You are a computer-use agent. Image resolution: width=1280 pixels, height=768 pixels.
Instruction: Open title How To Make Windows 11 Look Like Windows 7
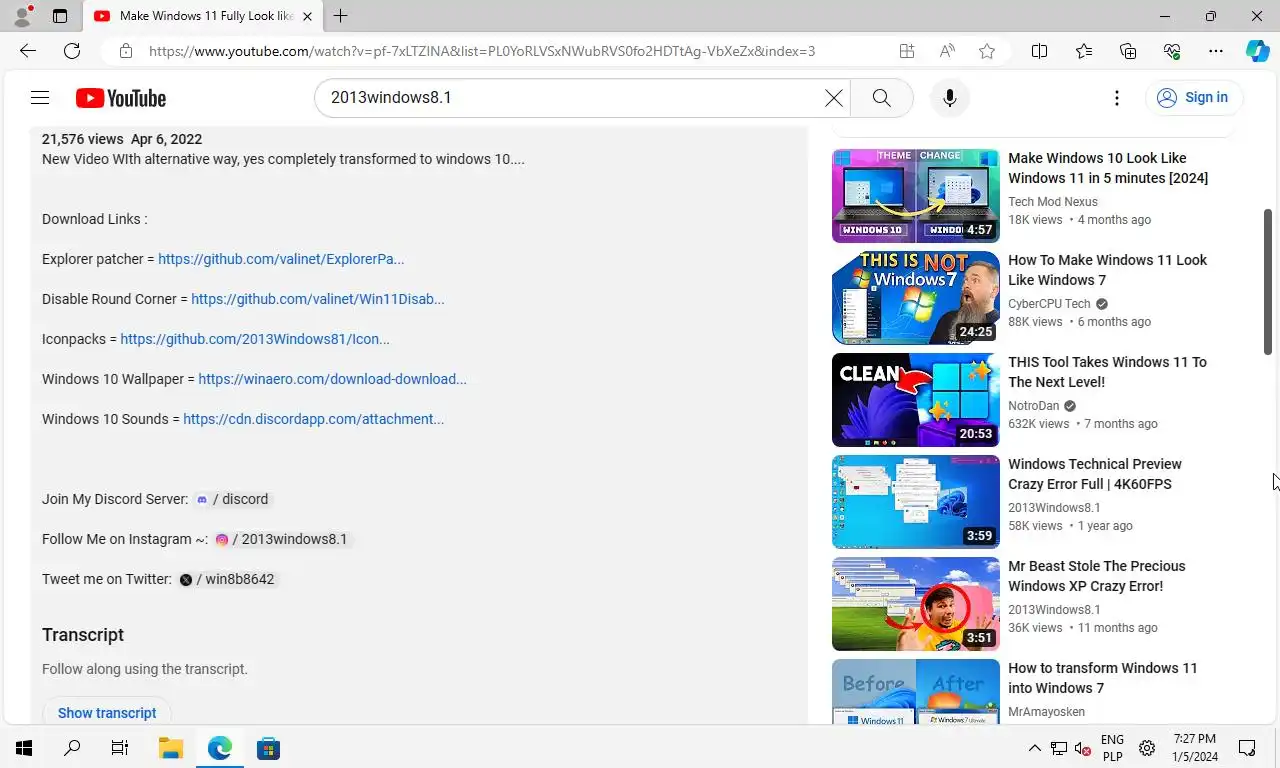point(1107,270)
